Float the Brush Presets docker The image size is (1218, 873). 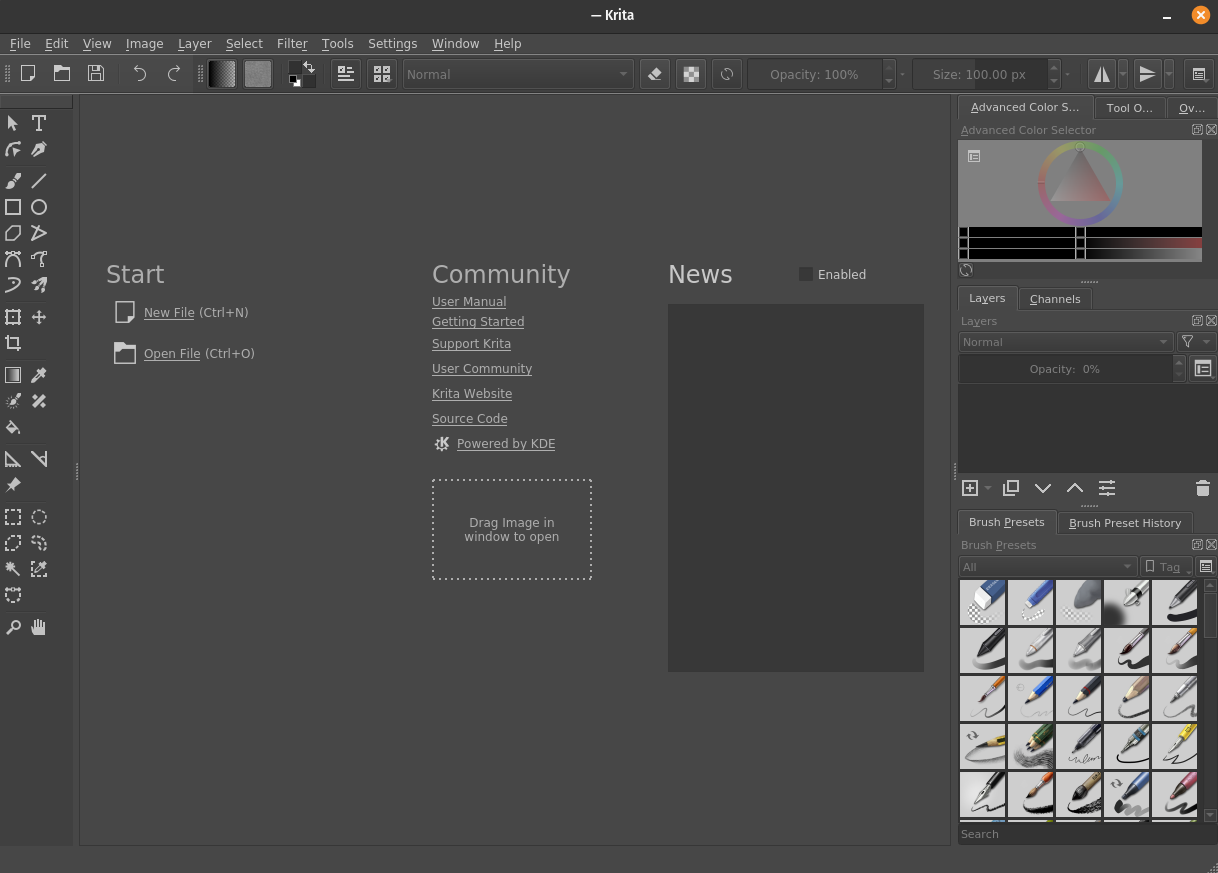point(1197,545)
